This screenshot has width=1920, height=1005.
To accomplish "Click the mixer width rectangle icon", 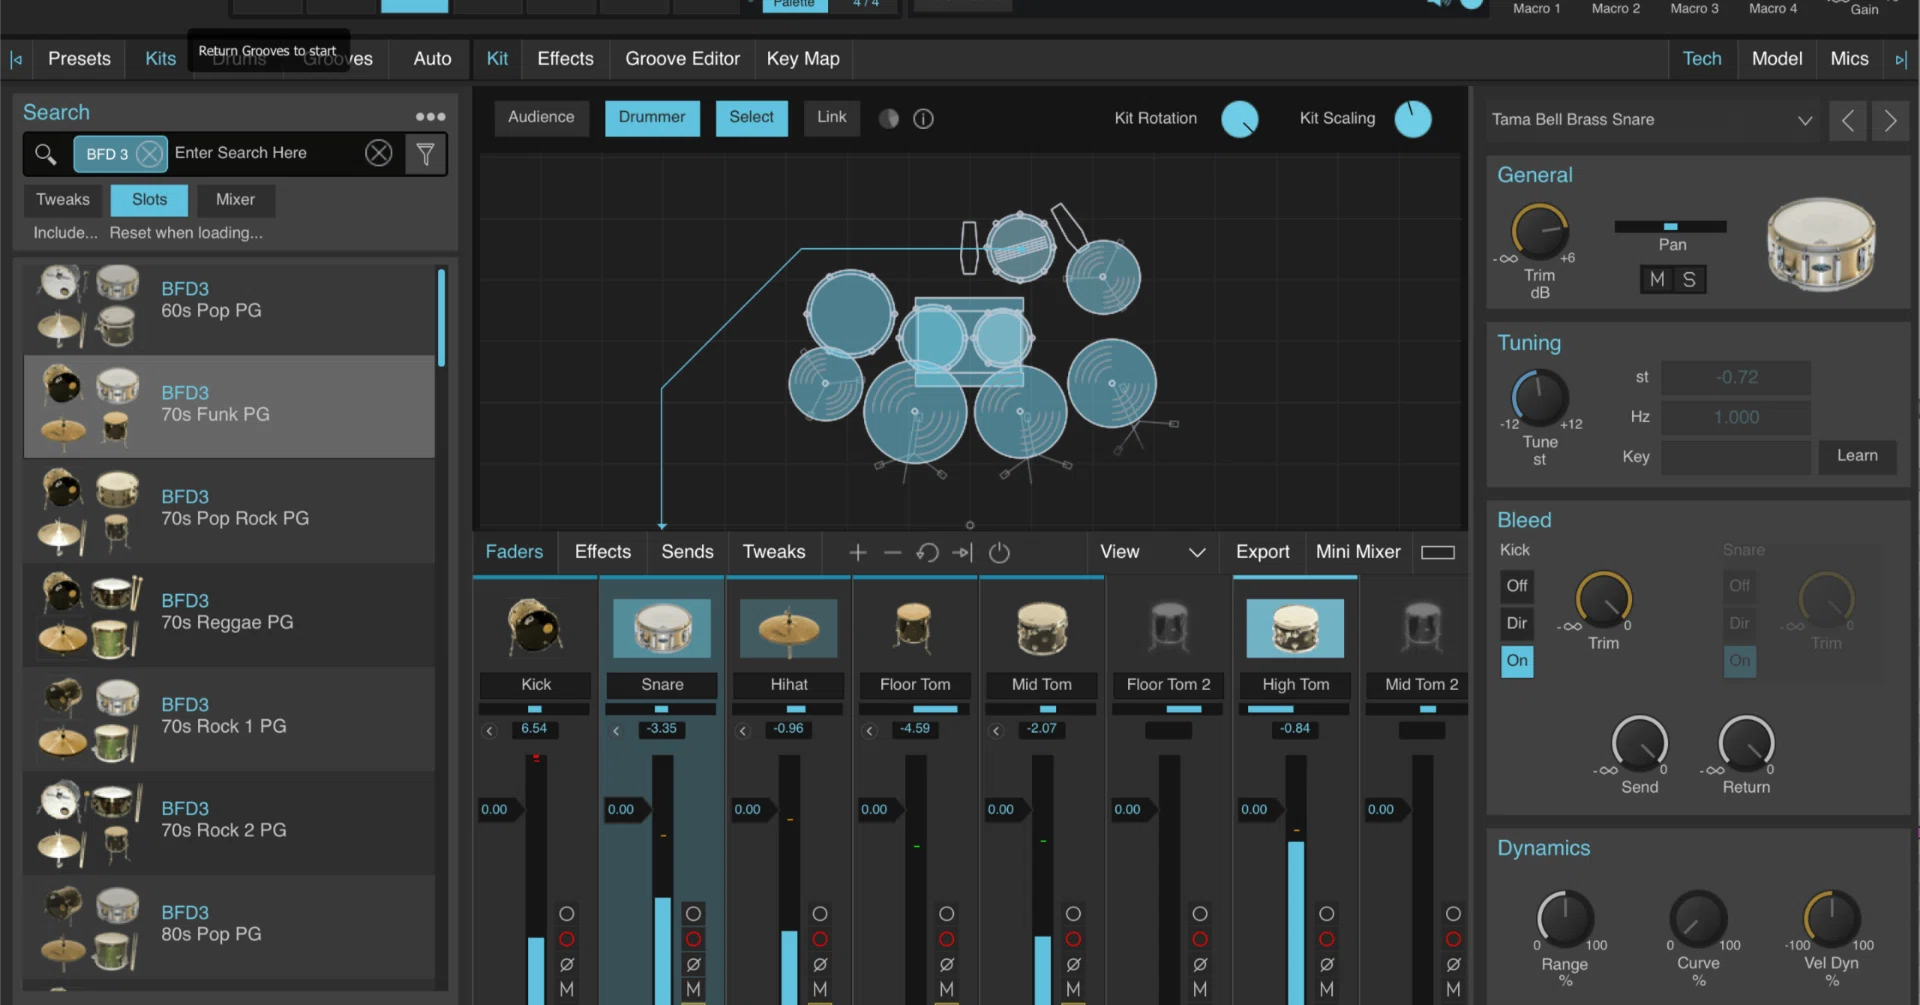I will pyautogui.click(x=1437, y=552).
